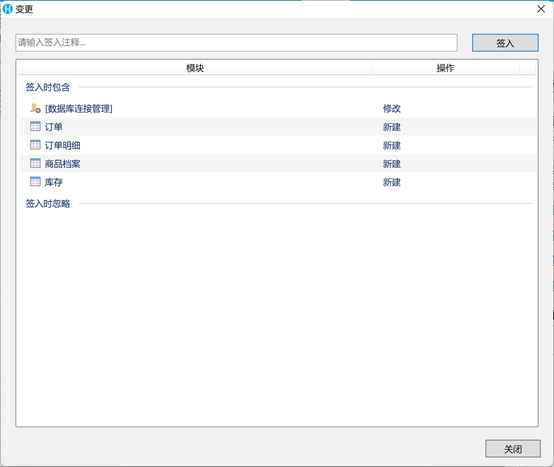Select the 商品档案 module row
554x467 pixels.
278,164
